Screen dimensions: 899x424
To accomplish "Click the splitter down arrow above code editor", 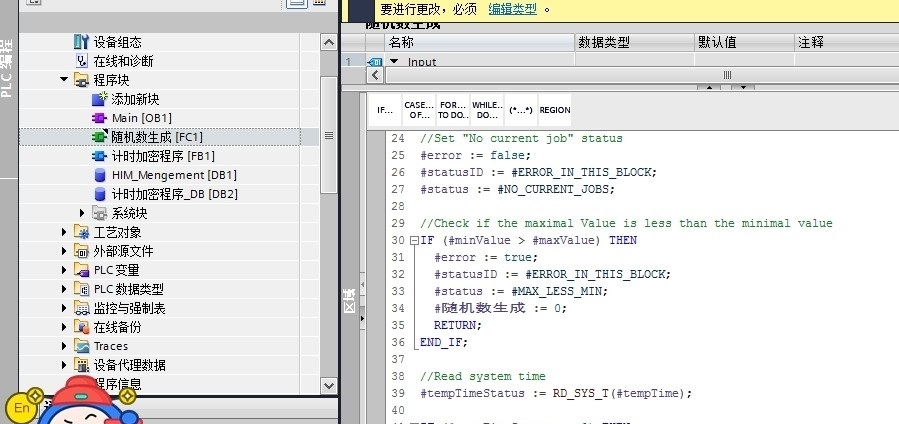I will click(x=743, y=88).
